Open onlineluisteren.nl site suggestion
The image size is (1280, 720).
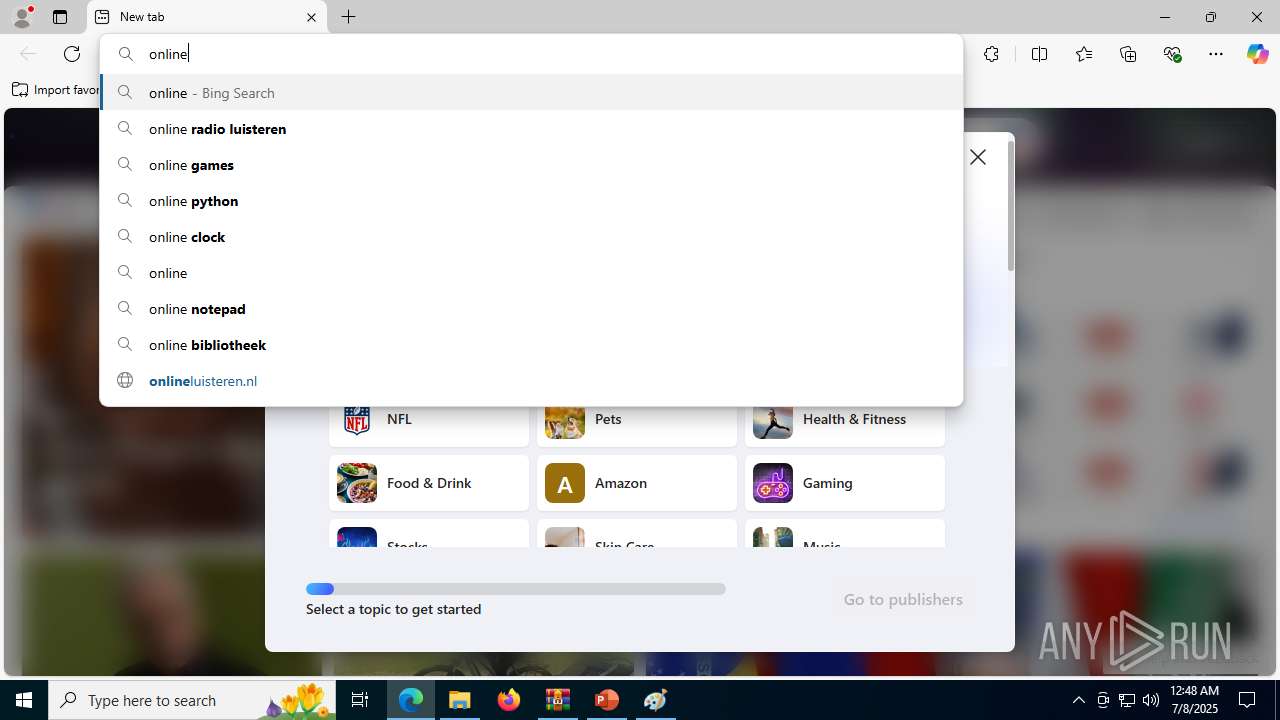[531, 381]
